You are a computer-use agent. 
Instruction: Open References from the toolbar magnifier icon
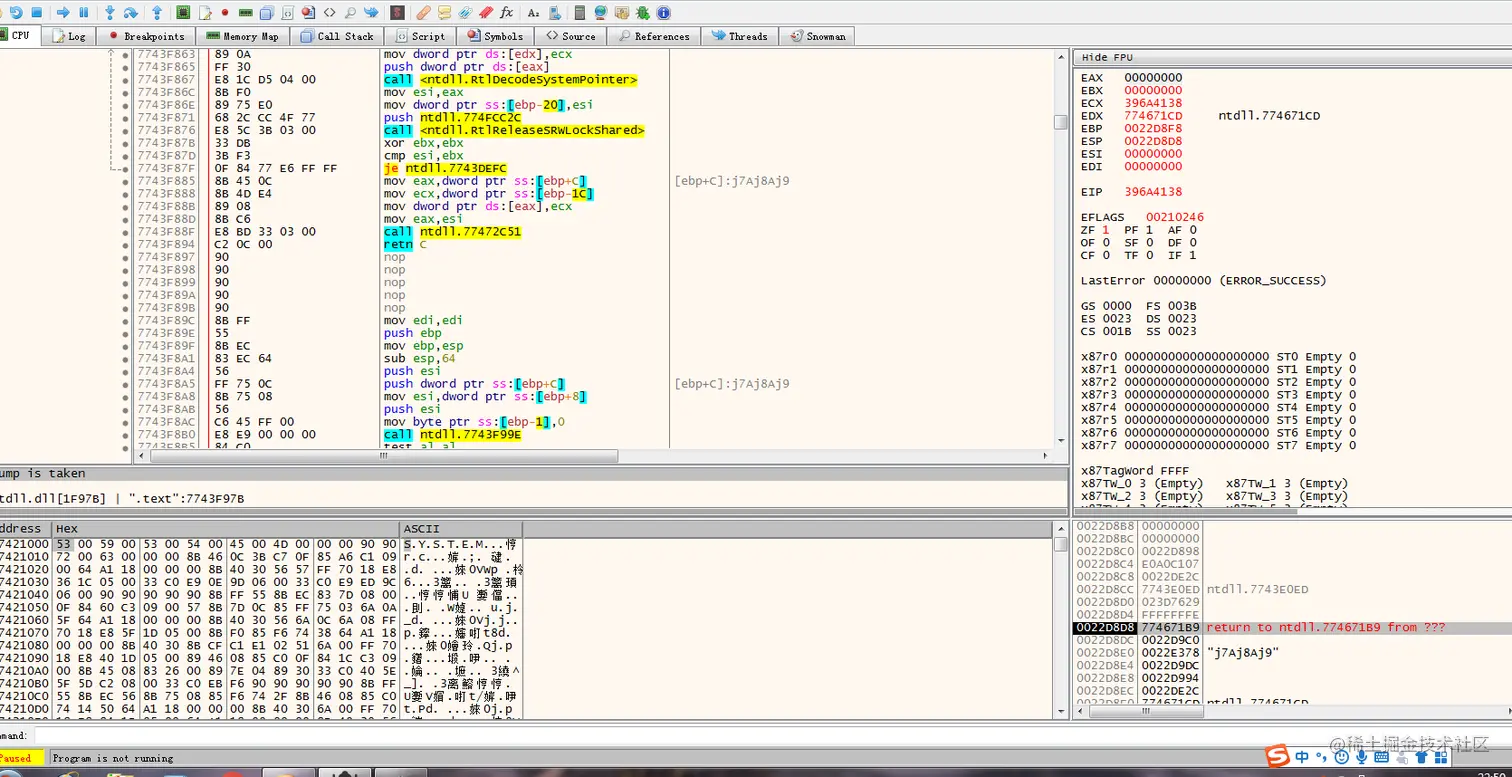[350, 12]
